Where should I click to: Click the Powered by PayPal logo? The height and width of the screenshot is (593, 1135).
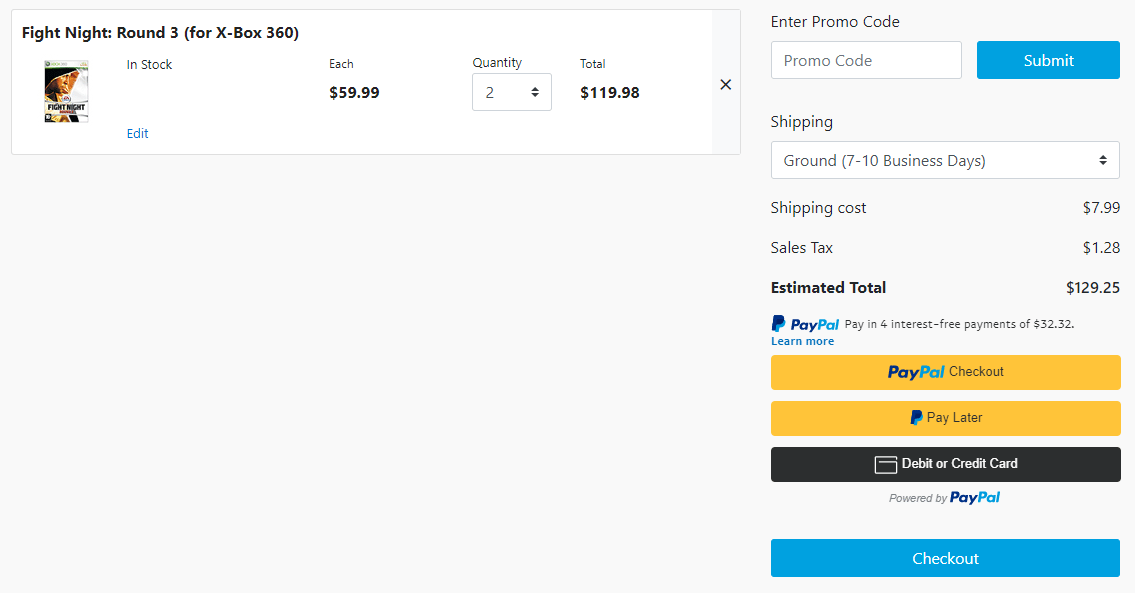point(974,498)
